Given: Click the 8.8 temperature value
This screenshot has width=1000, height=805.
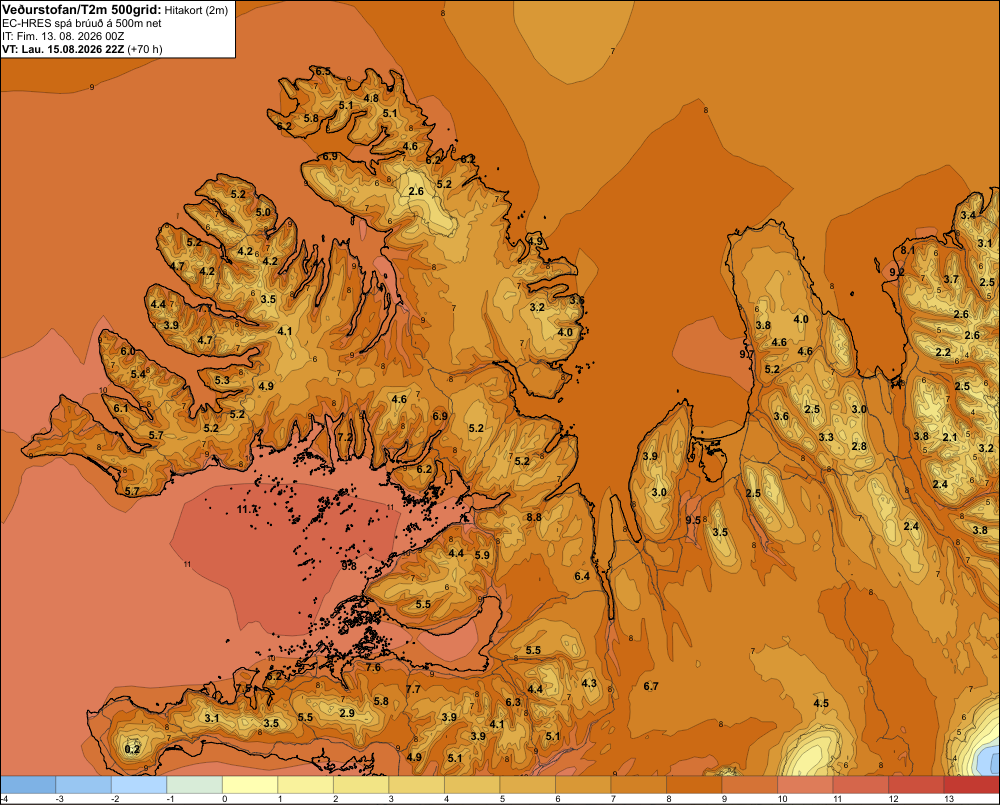Looking at the screenshot, I should click(x=534, y=517).
